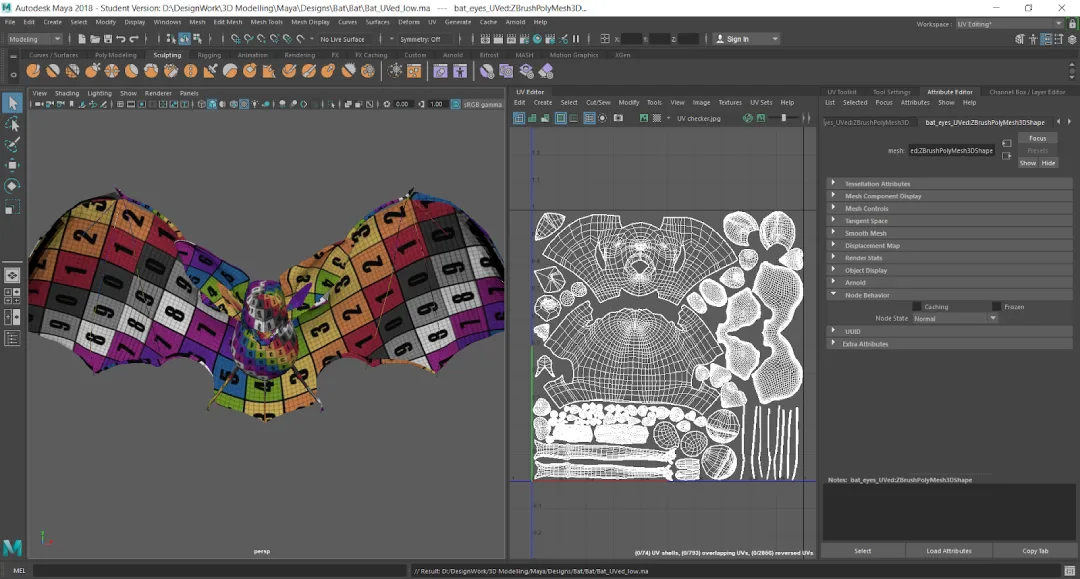
Task: Expand the Extra Attributes section
Action: tap(950, 344)
